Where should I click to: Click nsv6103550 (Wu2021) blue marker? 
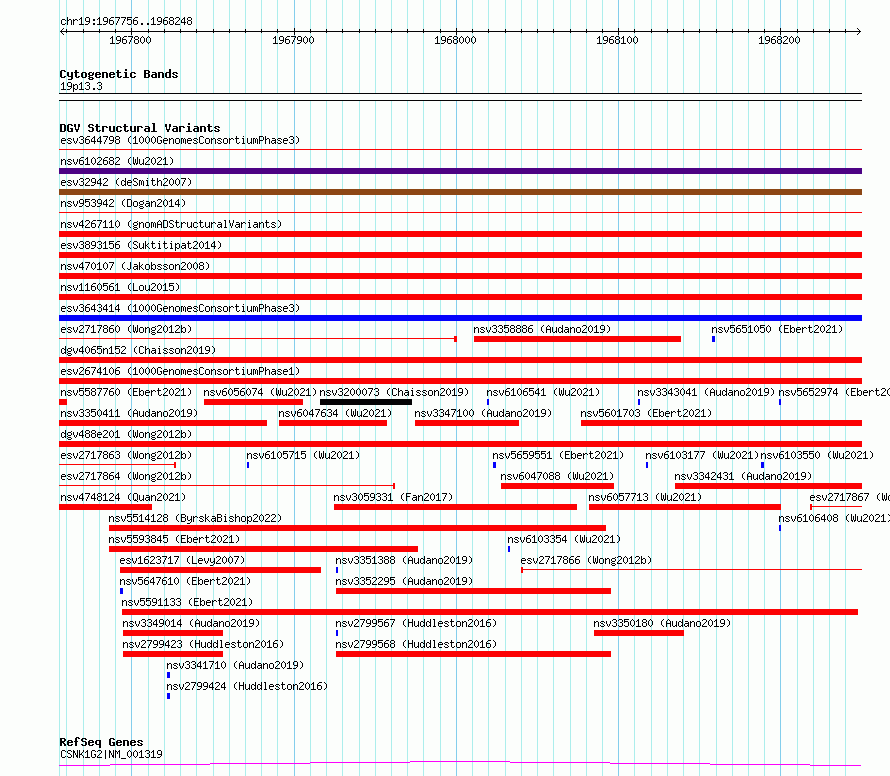point(762,465)
